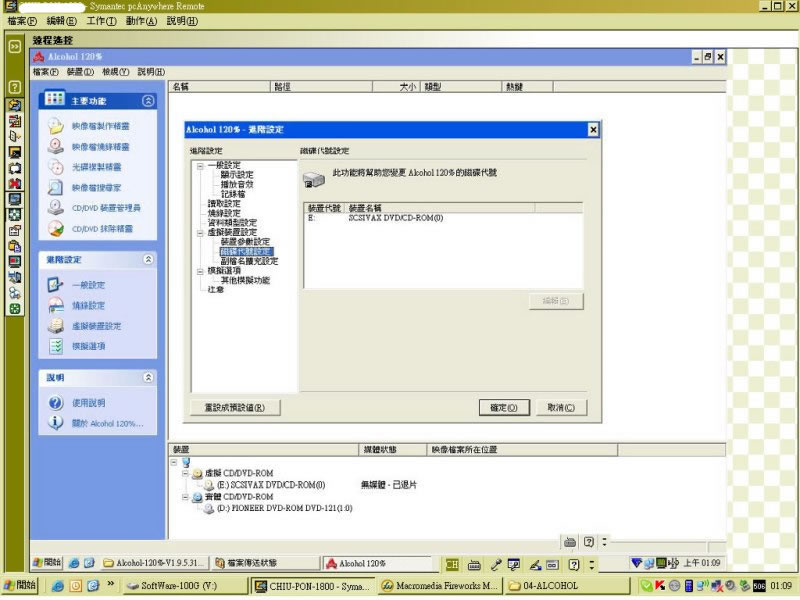This screenshot has width=800, height=600.
Task: Sort the image list by the 名稱 column
Action: click(219, 87)
